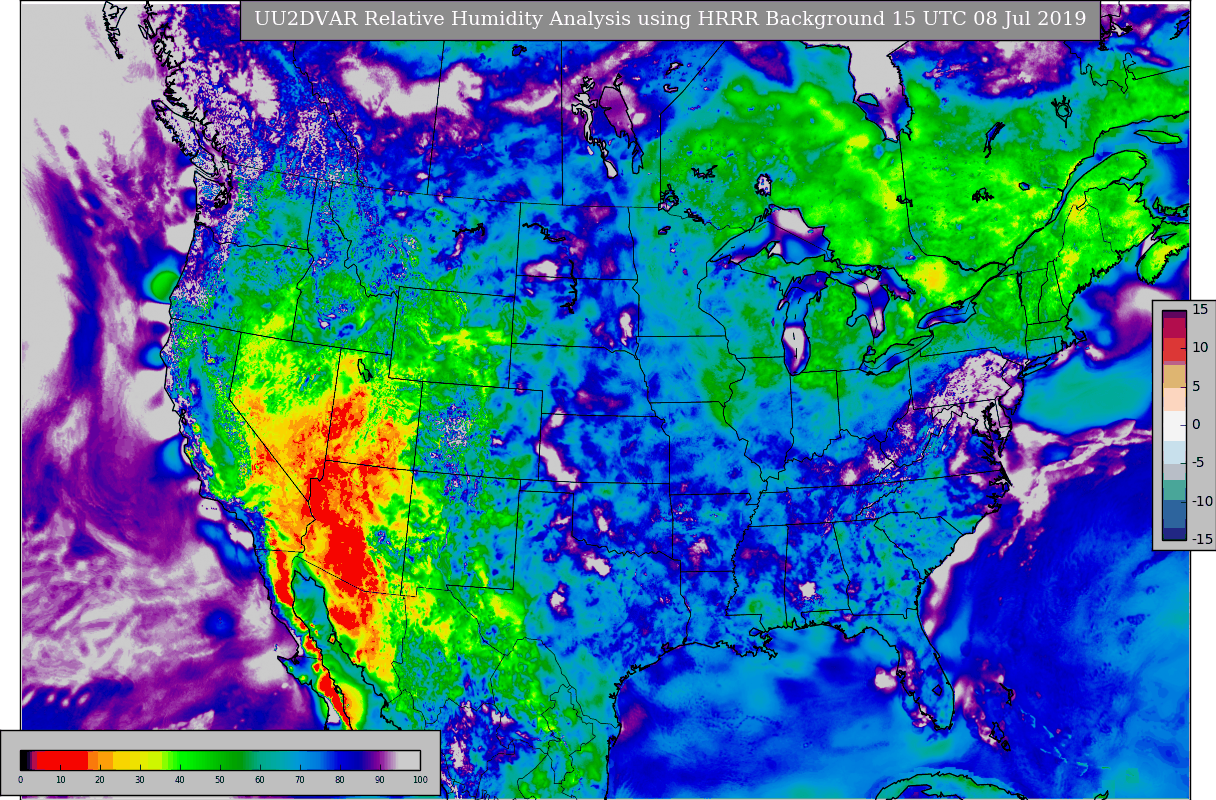
Task: Click the '0' label on the right difference colorbar
Action: (1197, 424)
